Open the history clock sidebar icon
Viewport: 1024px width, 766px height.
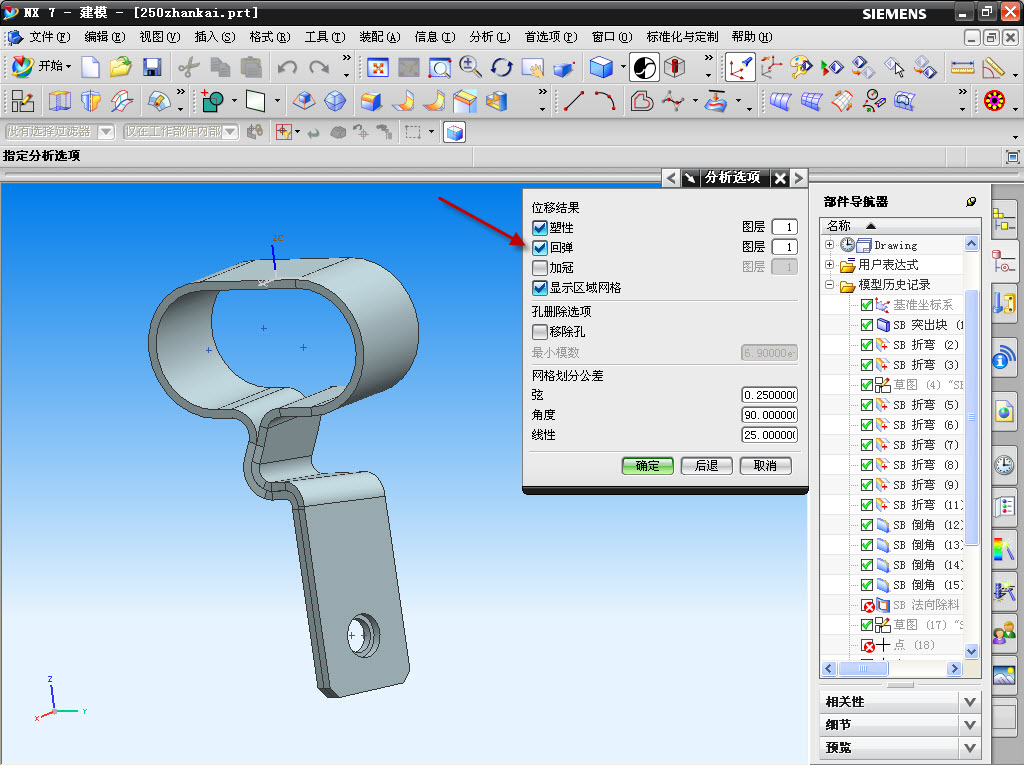pos(1004,465)
